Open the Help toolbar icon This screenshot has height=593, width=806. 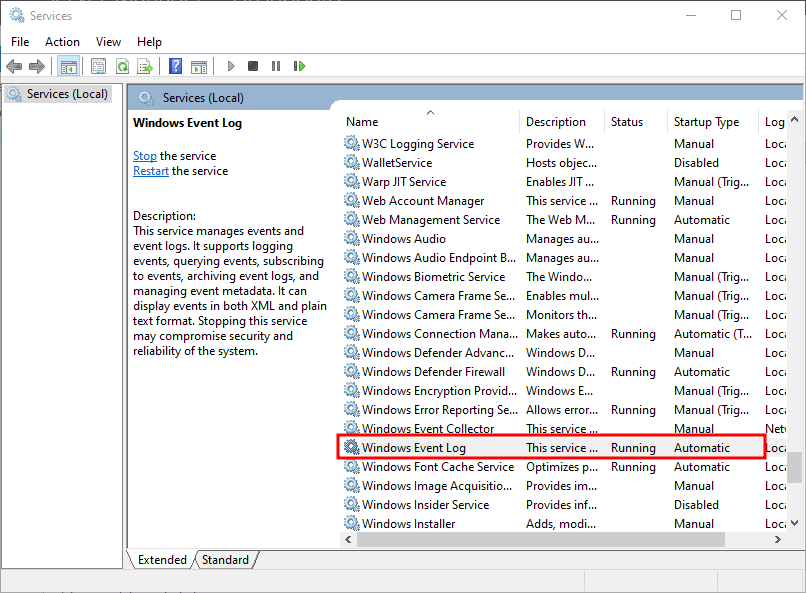[x=175, y=66]
